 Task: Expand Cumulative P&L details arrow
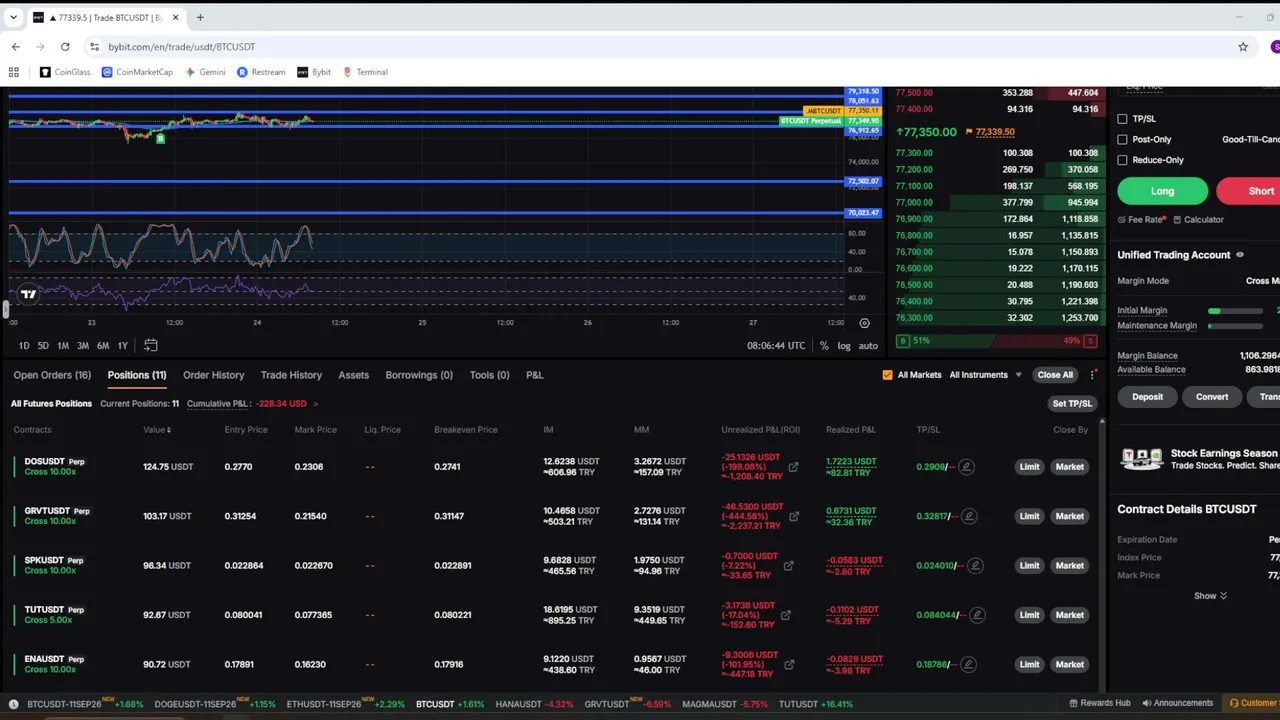(315, 404)
